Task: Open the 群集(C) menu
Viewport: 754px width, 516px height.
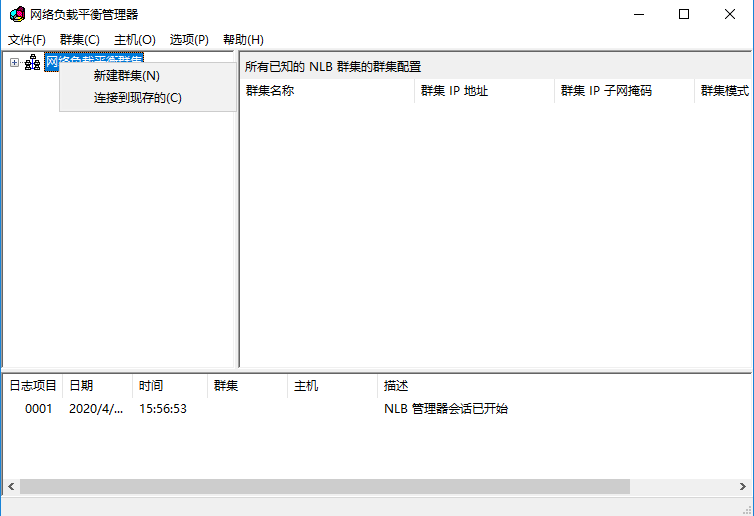Action: point(80,39)
